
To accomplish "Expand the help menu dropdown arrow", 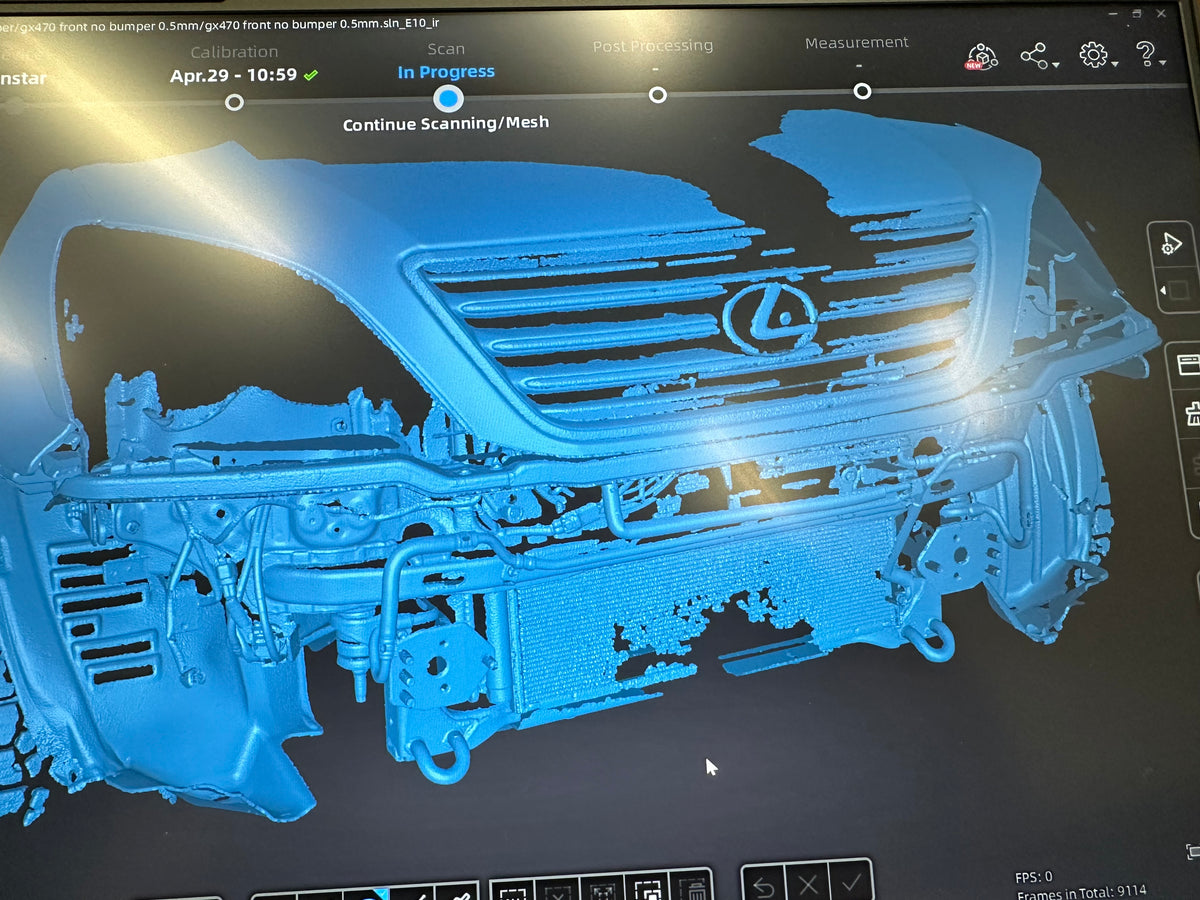I will pyautogui.click(x=1162, y=63).
